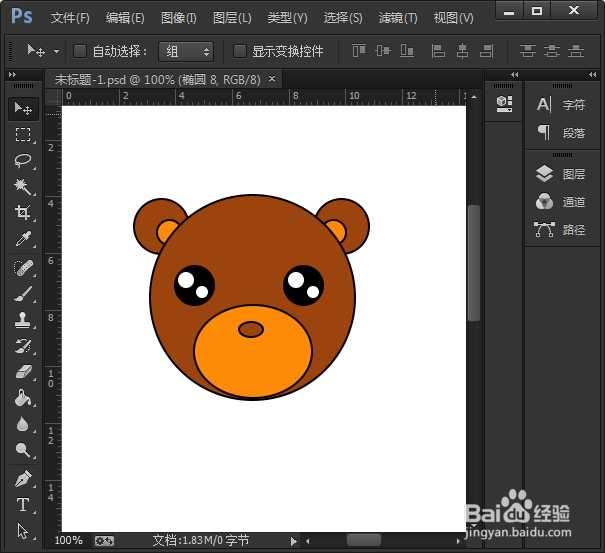Select the Pen tool
The image size is (605, 553).
23,478
